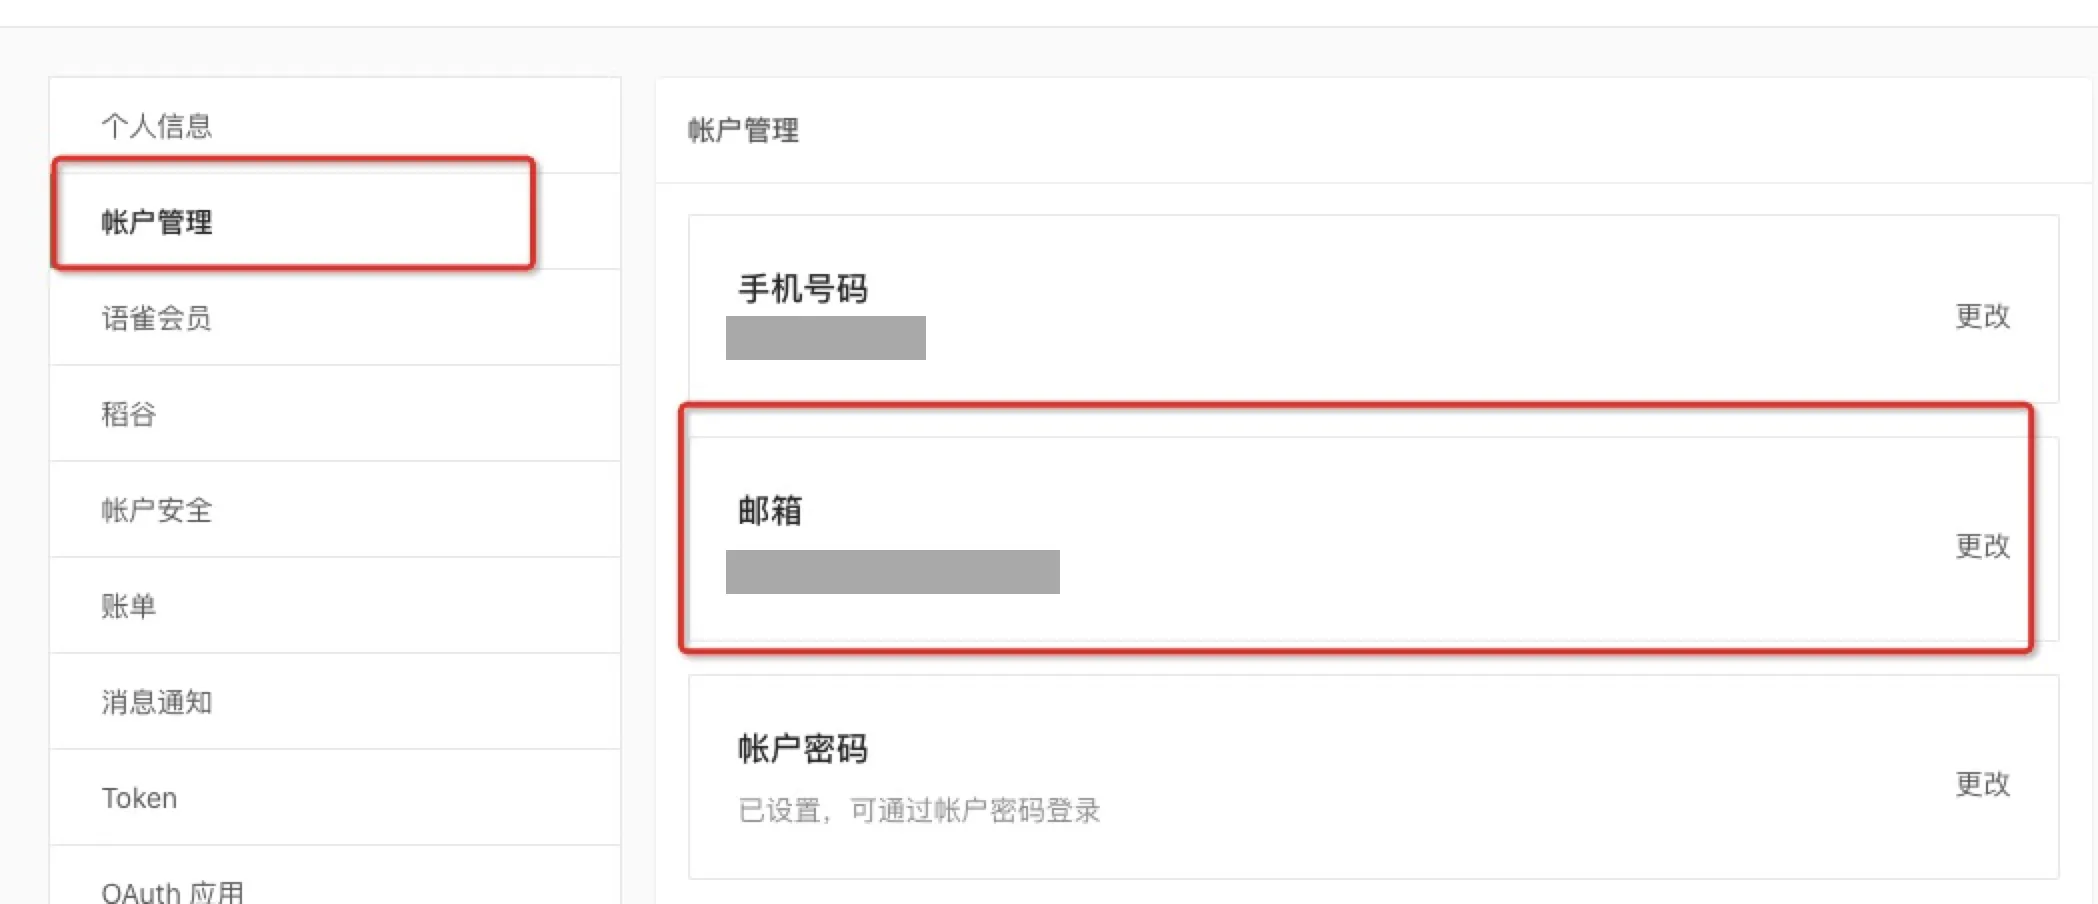Open the 稻谷 sidebar item
Image resolution: width=2098 pixels, height=904 pixels.
[129, 414]
